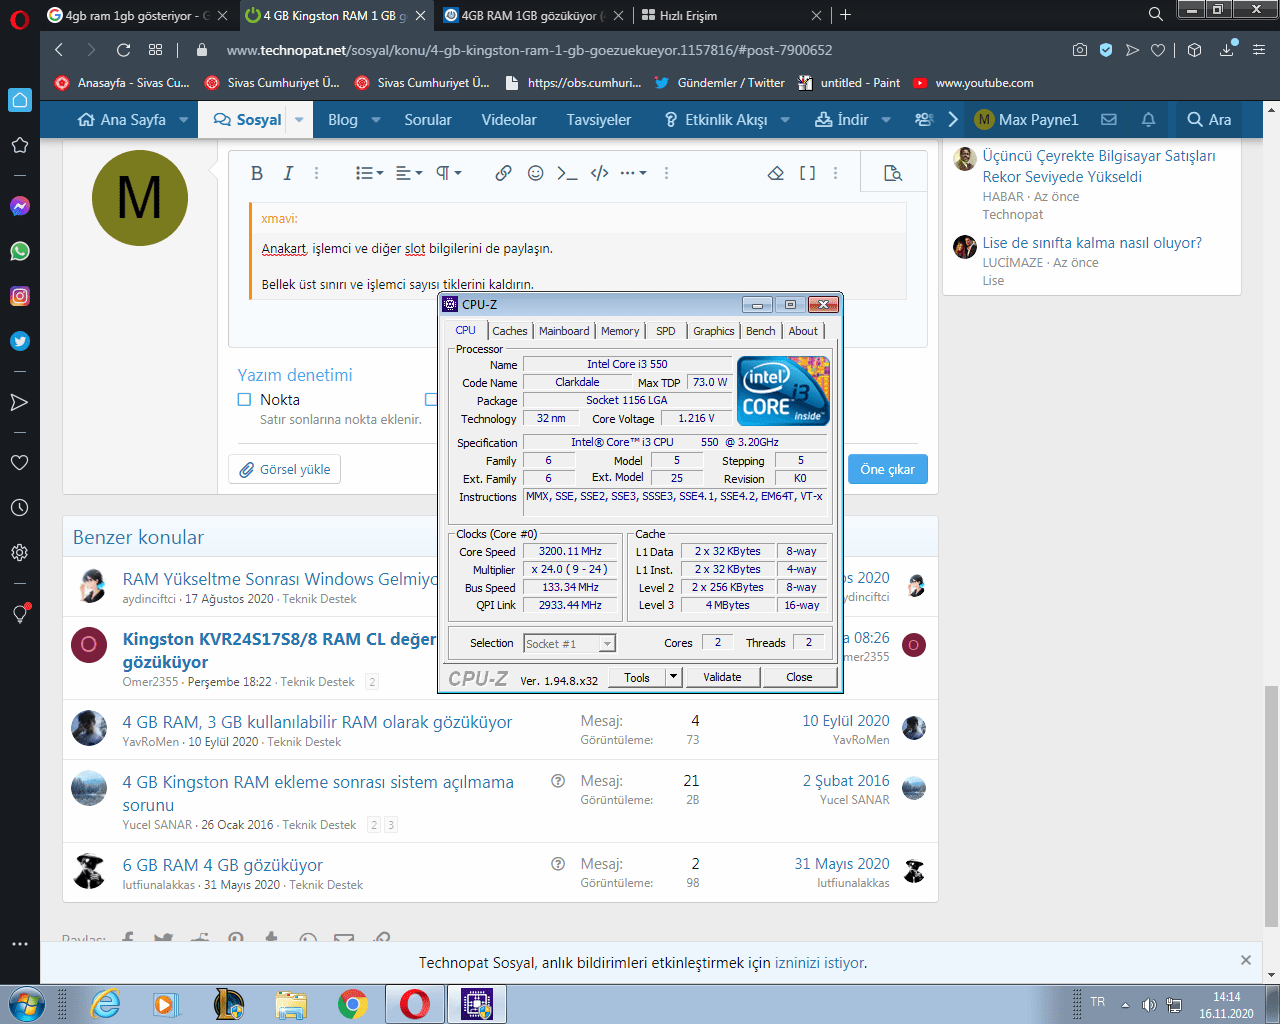1280x1024 pixels.
Task: Click the code insertion icon in the editor
Action: tap(598, 172)
